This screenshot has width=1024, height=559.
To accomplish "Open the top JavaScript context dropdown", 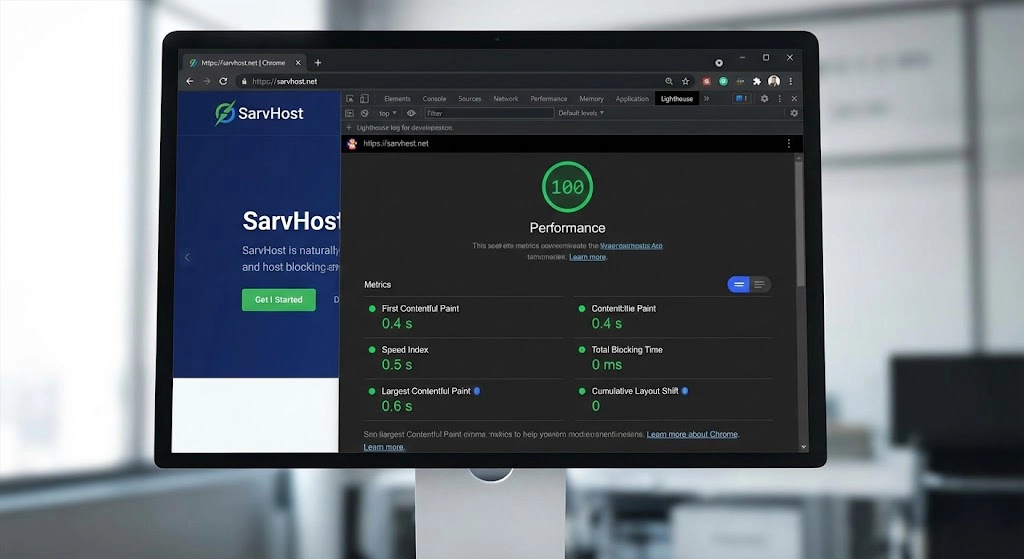I will tap(387, 113).
